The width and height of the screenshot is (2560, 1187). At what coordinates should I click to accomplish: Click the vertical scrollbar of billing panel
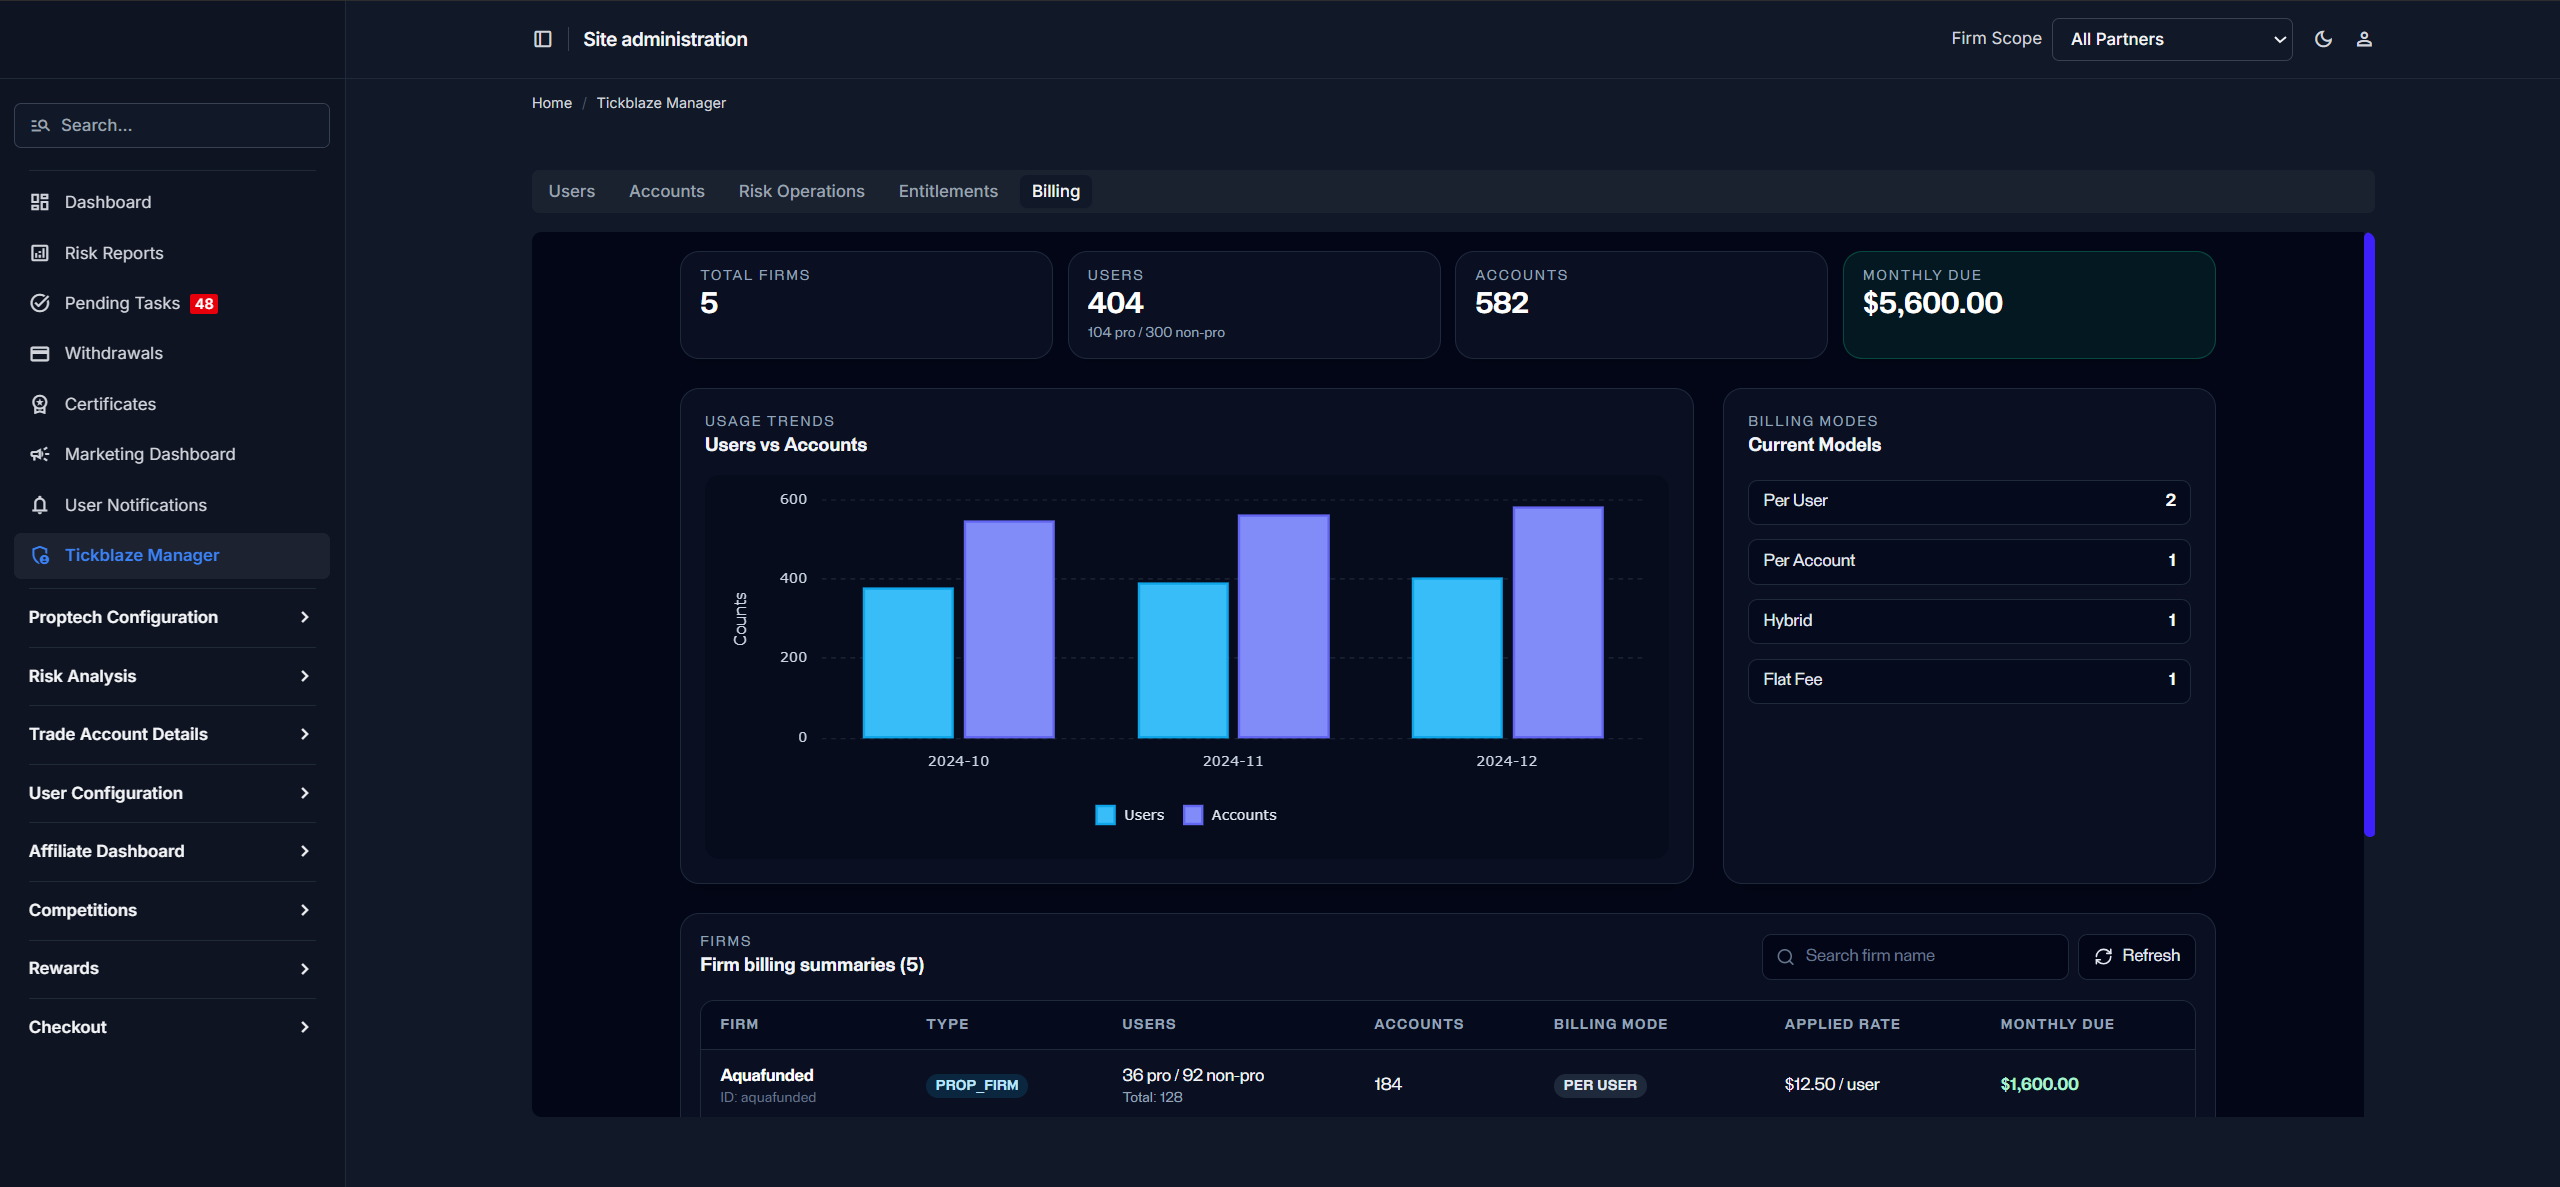click(x=2369, y=534)
